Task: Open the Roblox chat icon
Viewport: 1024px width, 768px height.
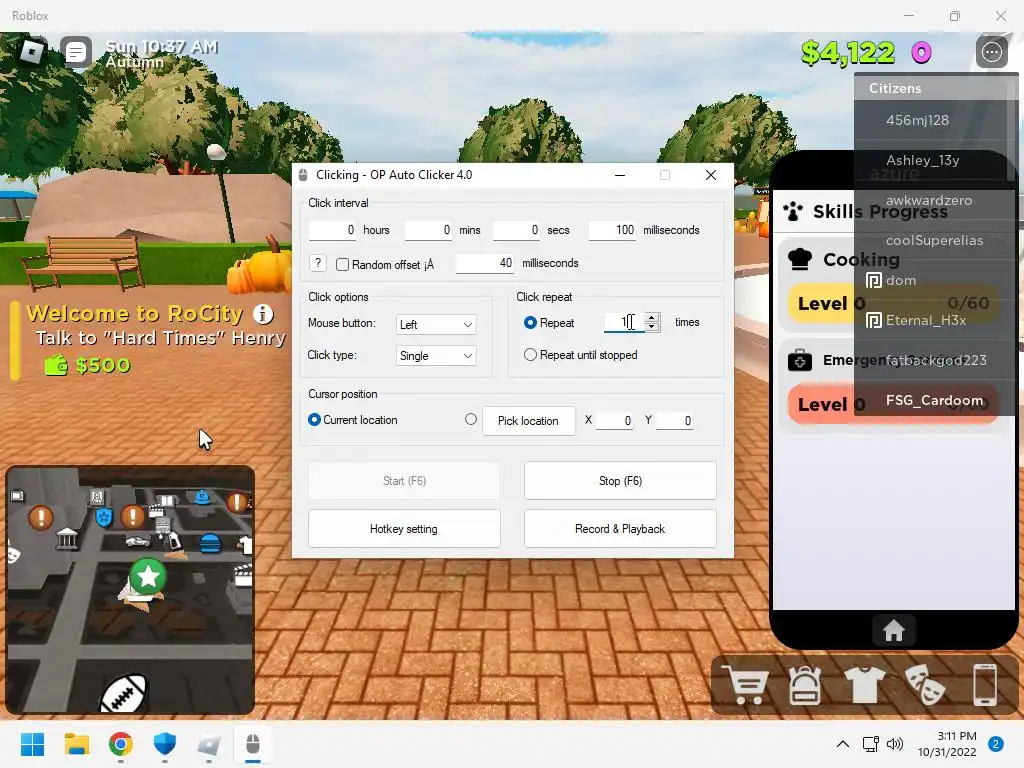Action: [76, 52]
